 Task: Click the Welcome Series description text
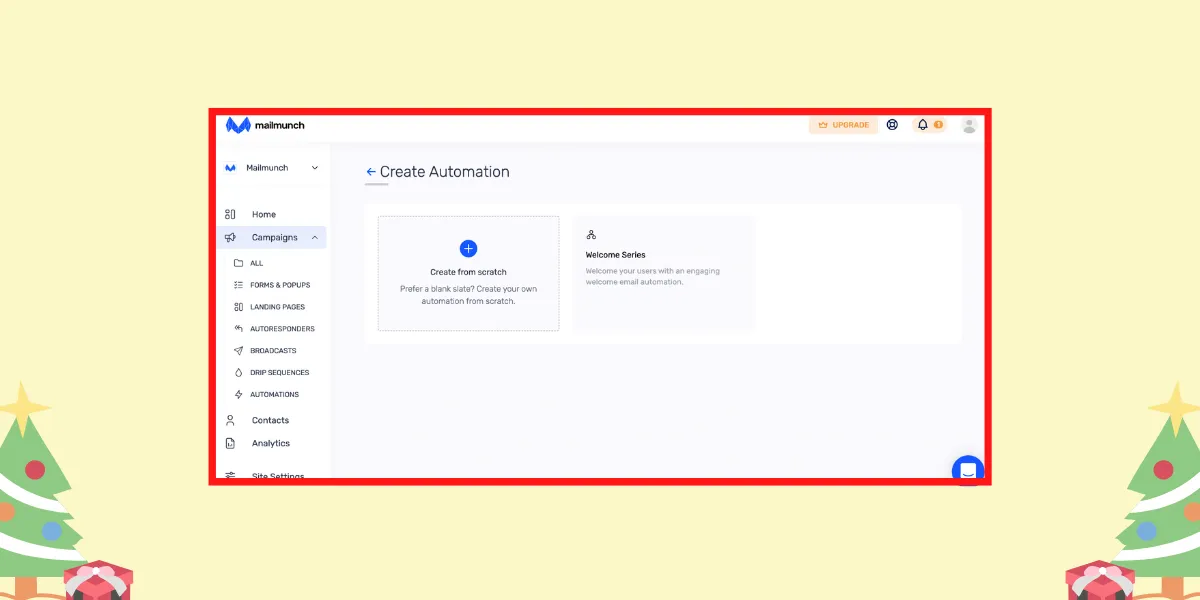tap(653, 276)
